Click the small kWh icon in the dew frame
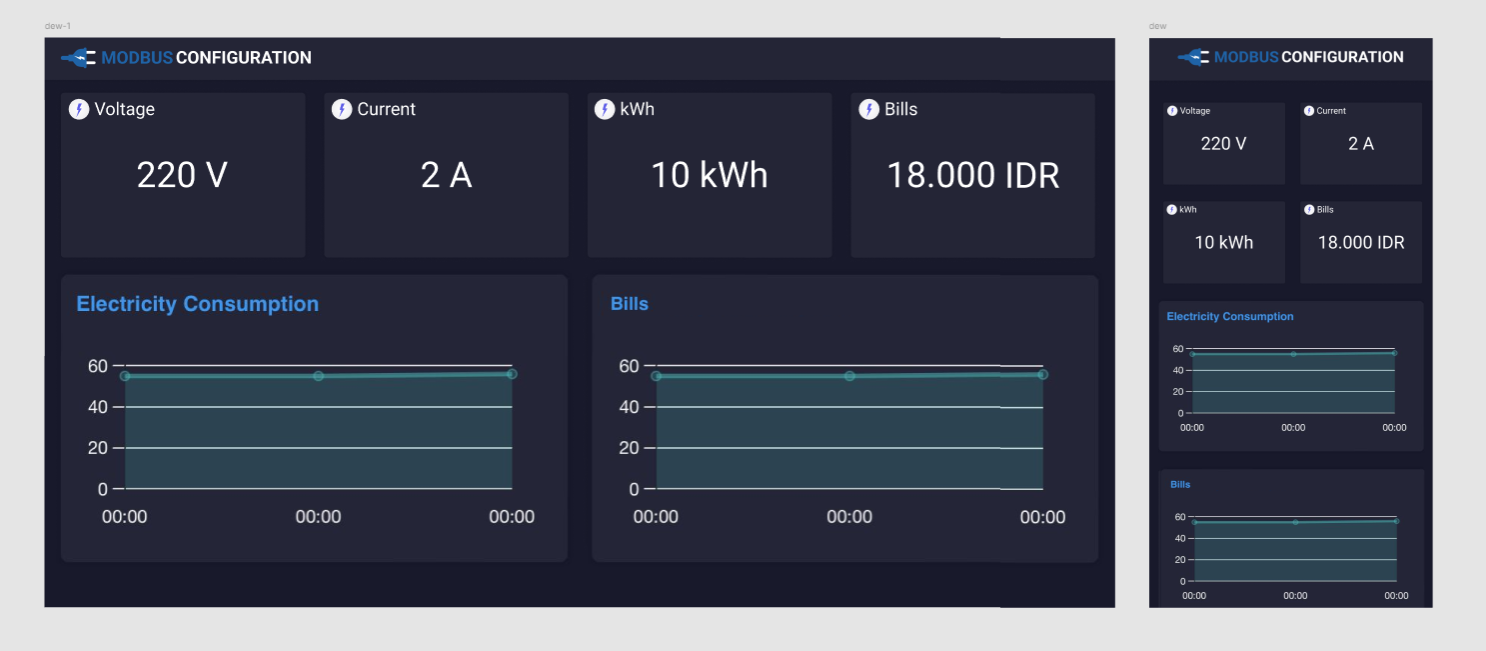Image resolution: width=1486 pixels, height=651 pixels. (x=1172, y=210)
